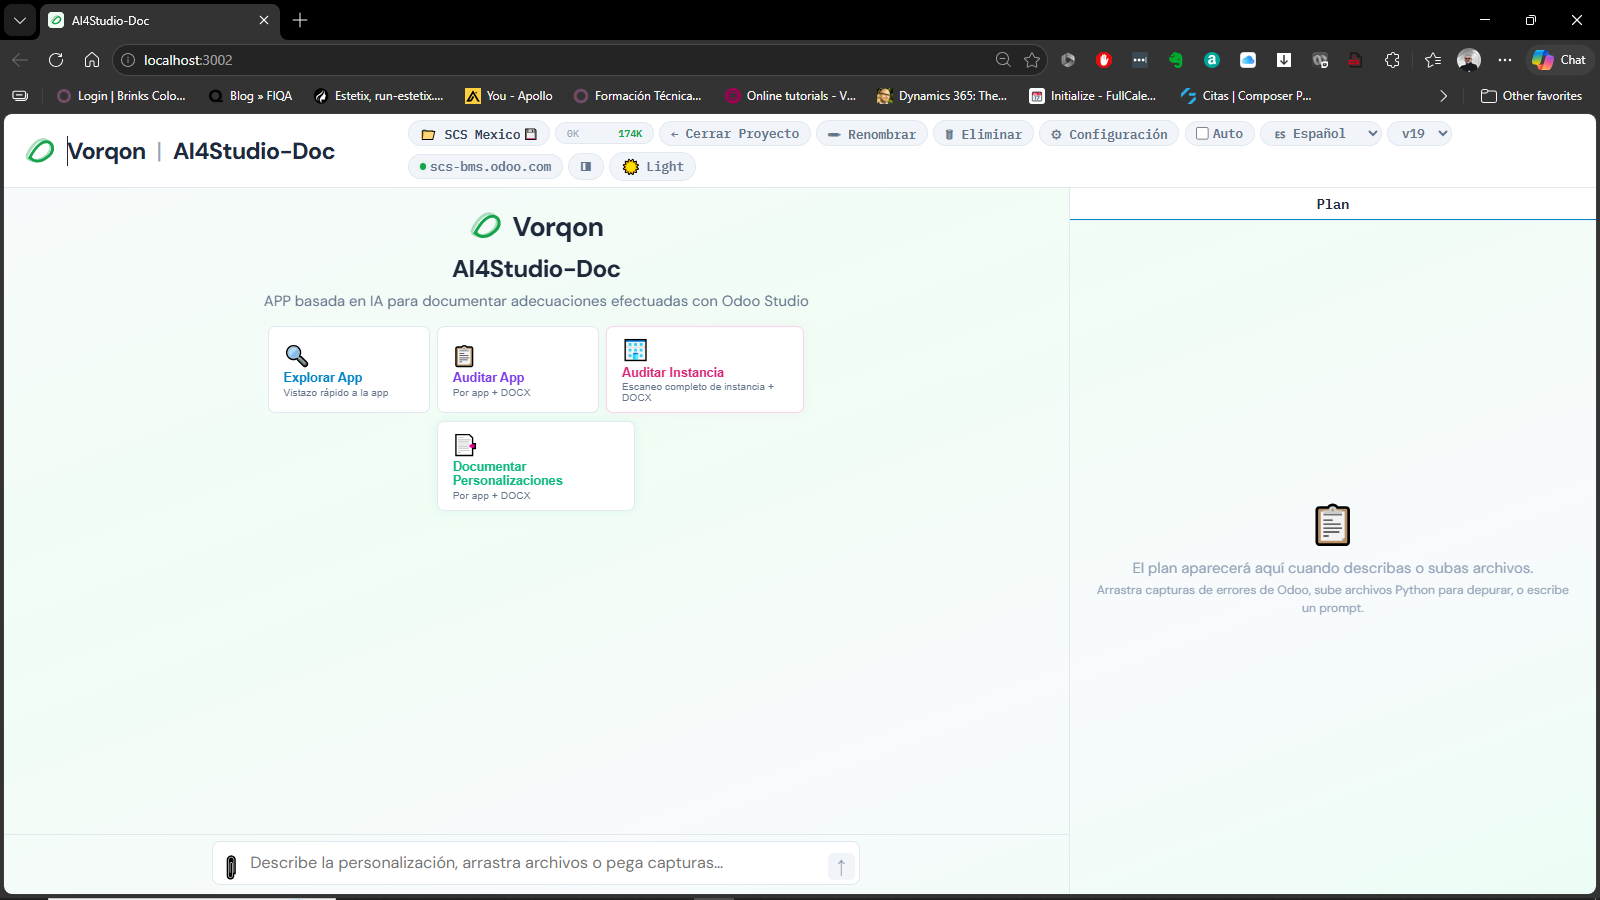Enable the Auto checkbox
The height and width of the screenshot is (900, 1600).
[1203, 134]
